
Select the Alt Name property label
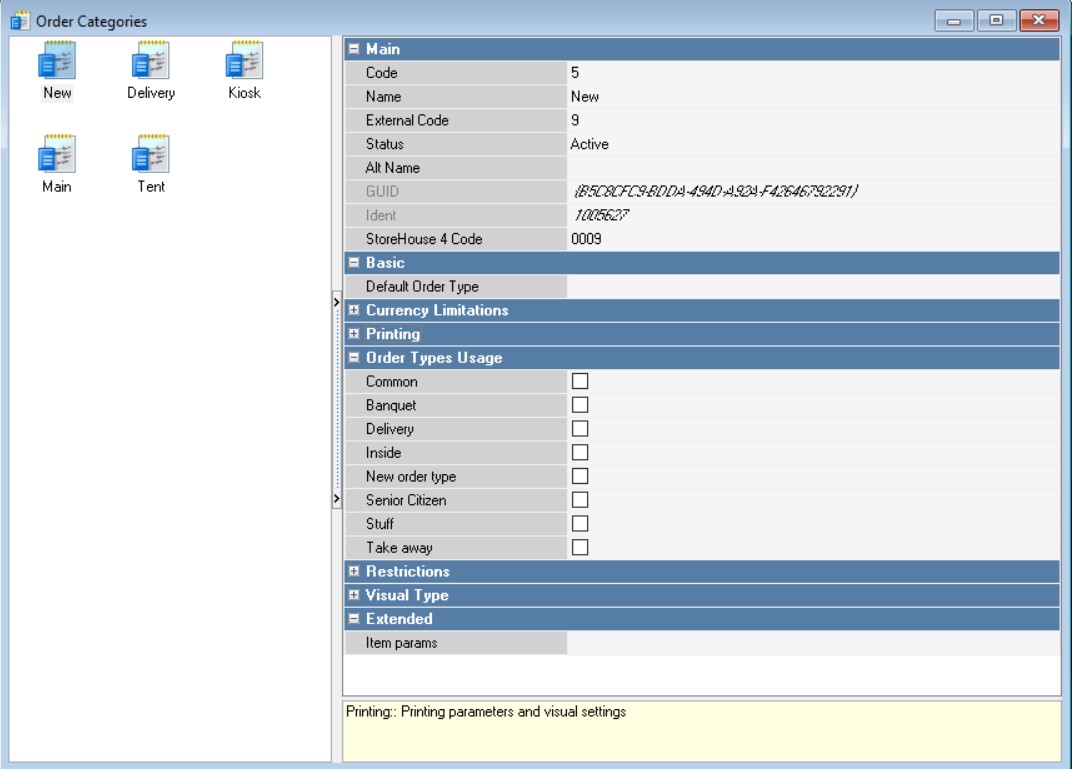point(392,167)
